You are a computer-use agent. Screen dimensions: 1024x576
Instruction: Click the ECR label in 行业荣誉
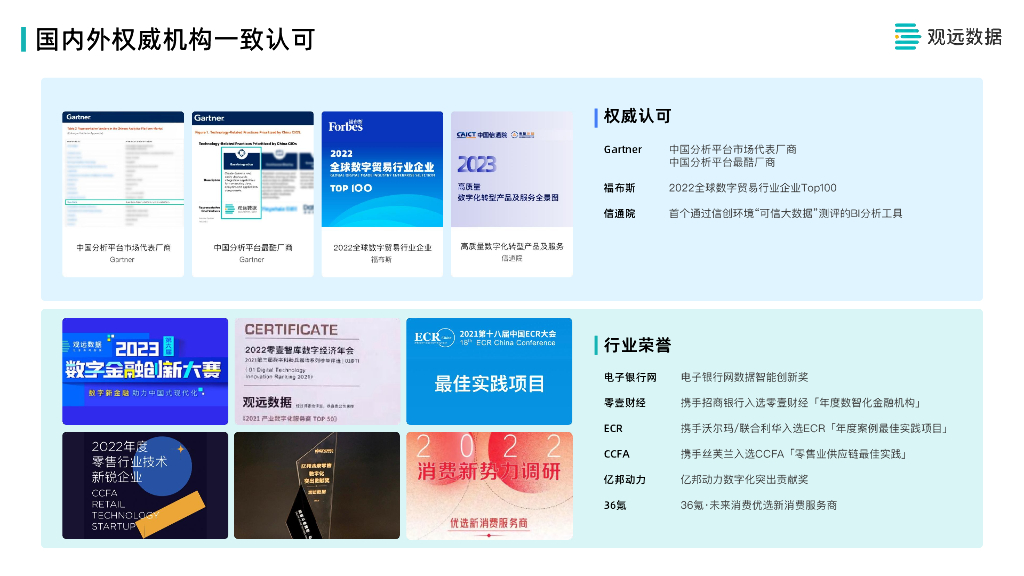(613, 428)
